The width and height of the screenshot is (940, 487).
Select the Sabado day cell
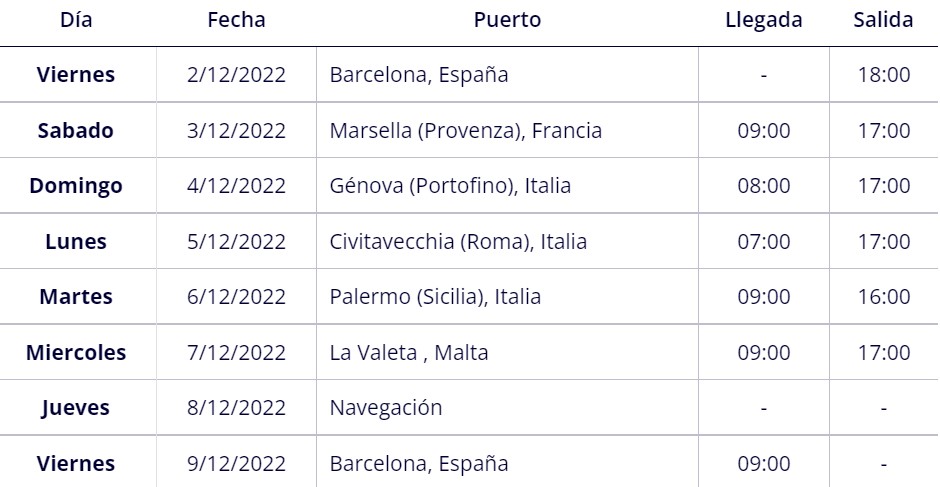(x=76, y=131)
